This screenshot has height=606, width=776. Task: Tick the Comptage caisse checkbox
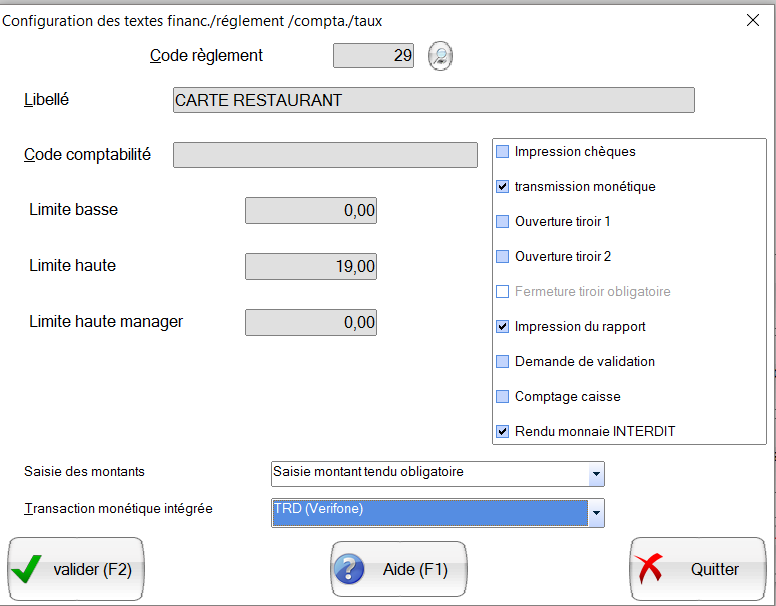click(x=503, y=397)
